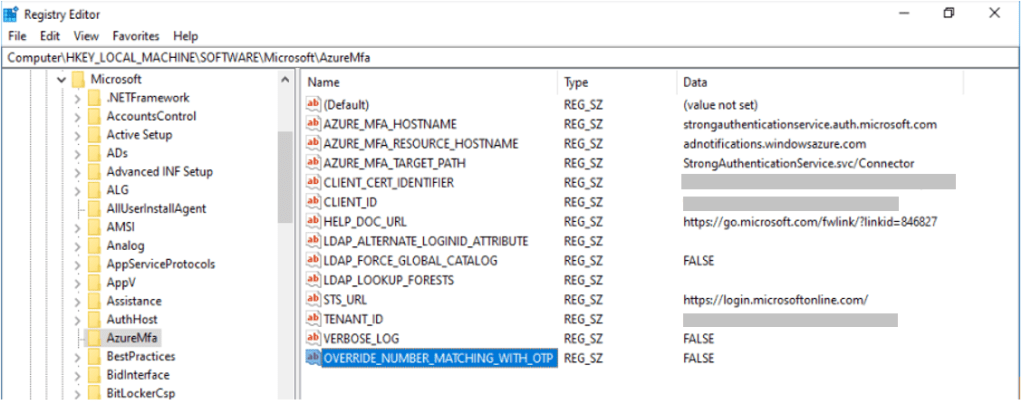Select the AZURE_MFA_HOSTNAME string value icon

(314, 124)
